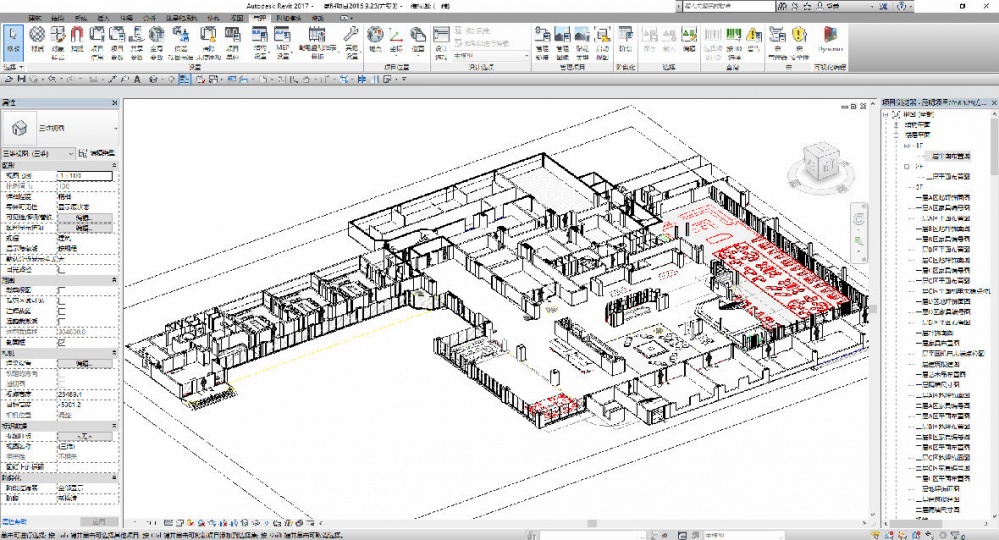Select the Modify arrow tool in the ribbon

coord(13,40)
